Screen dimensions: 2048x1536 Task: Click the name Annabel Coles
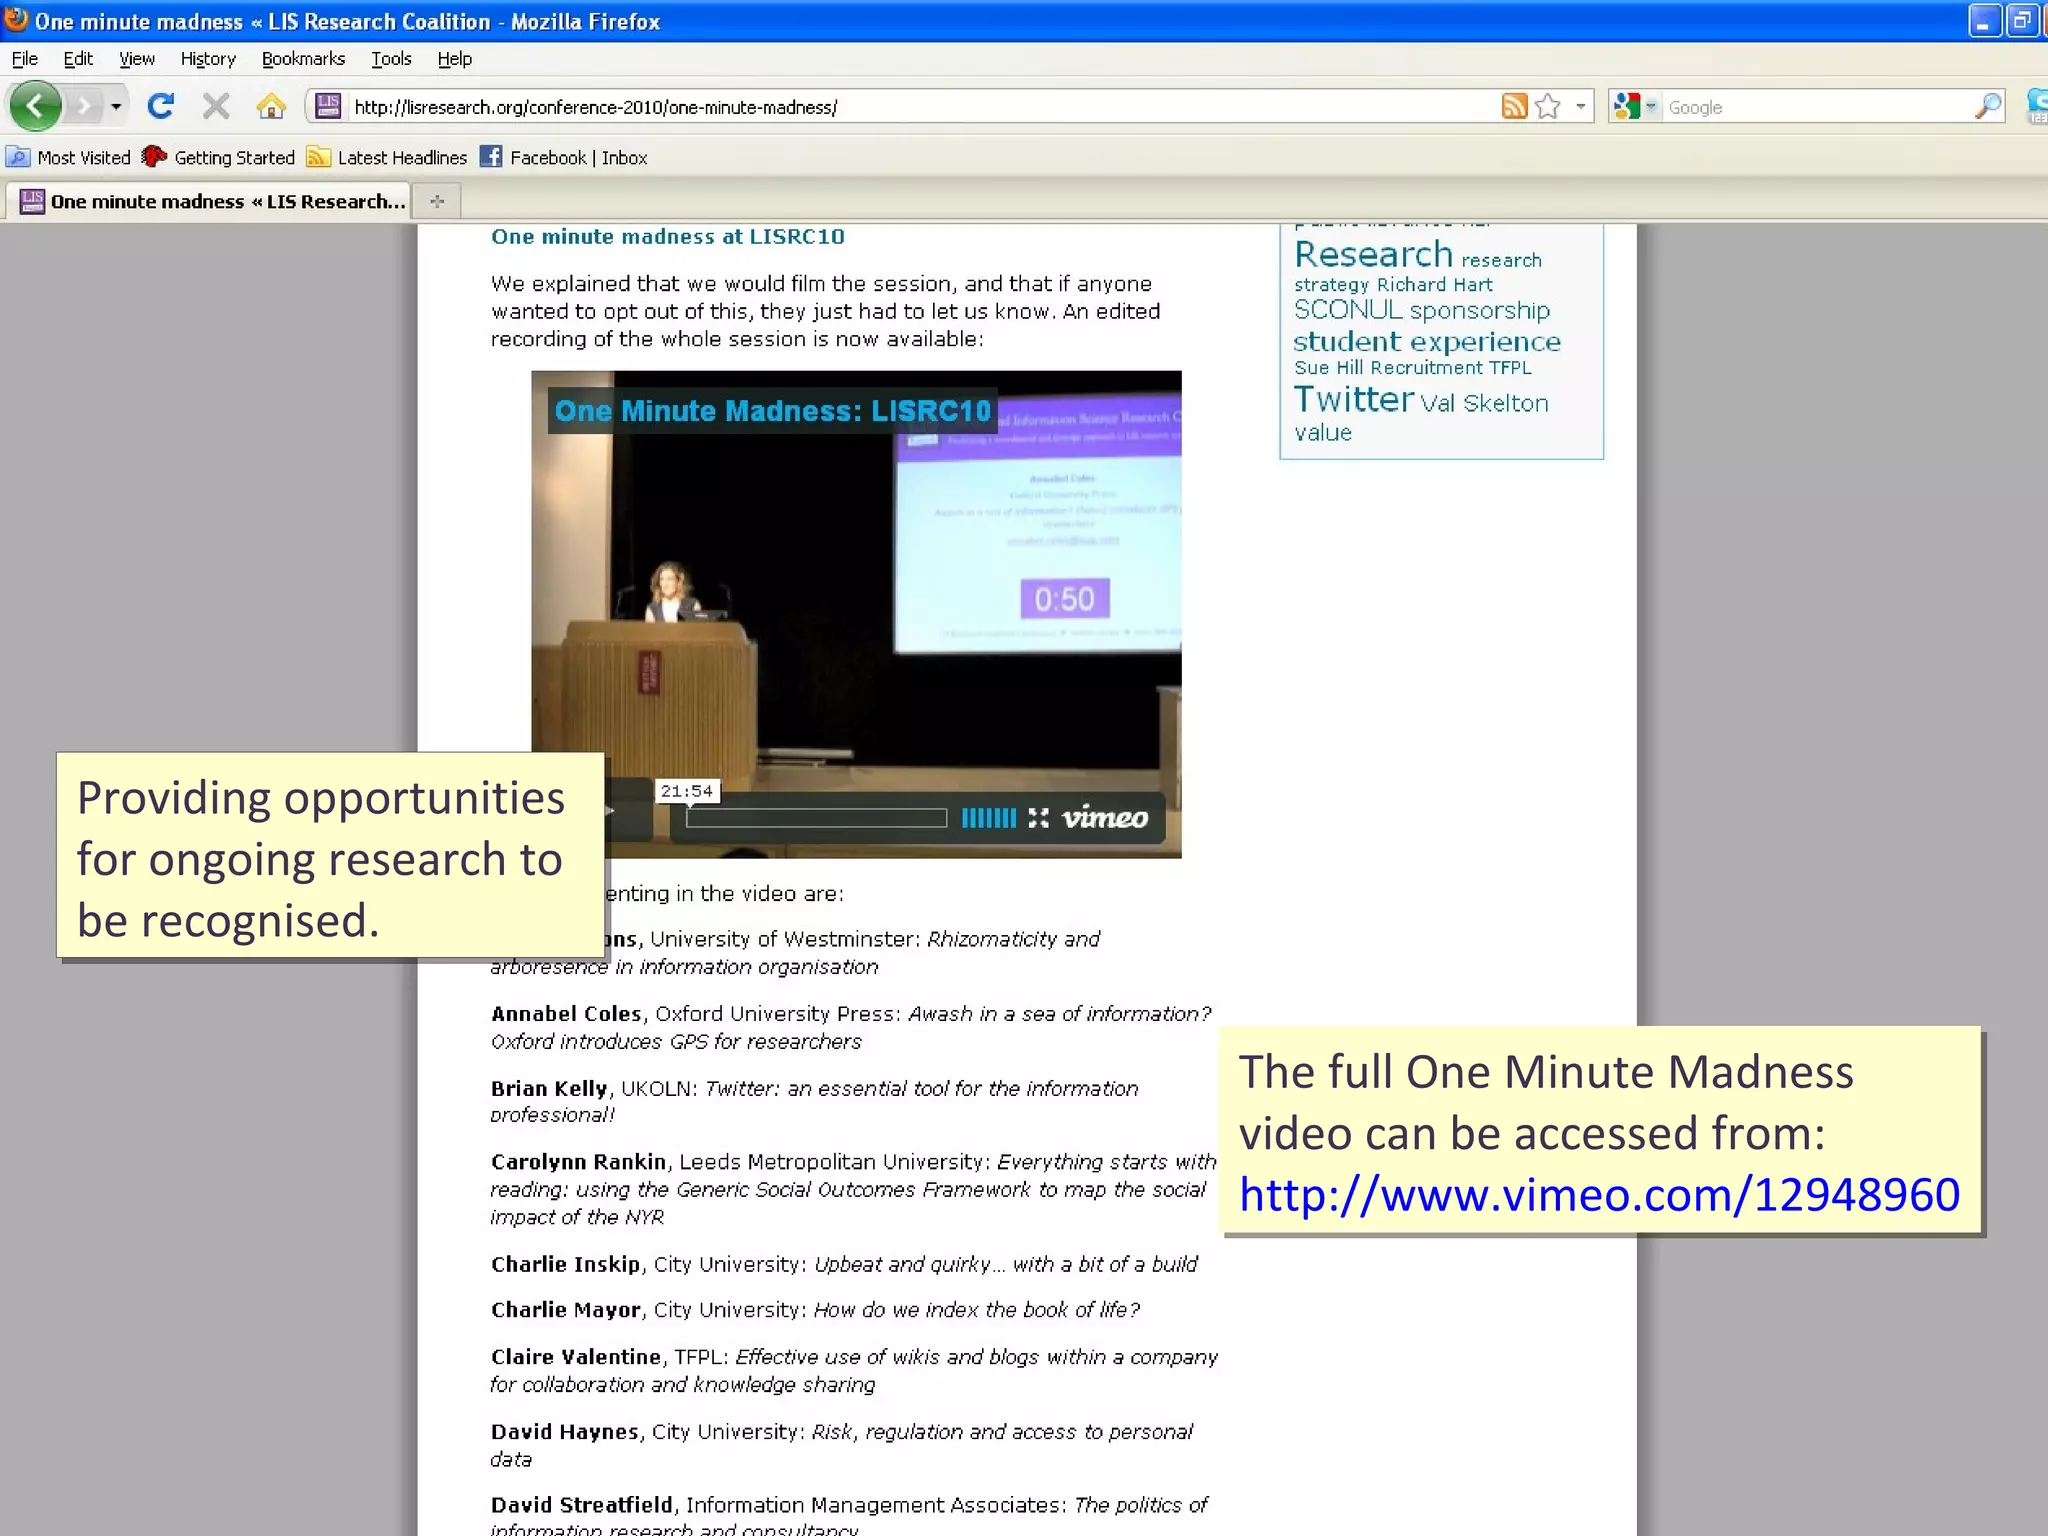click(x=566, y=1013)
